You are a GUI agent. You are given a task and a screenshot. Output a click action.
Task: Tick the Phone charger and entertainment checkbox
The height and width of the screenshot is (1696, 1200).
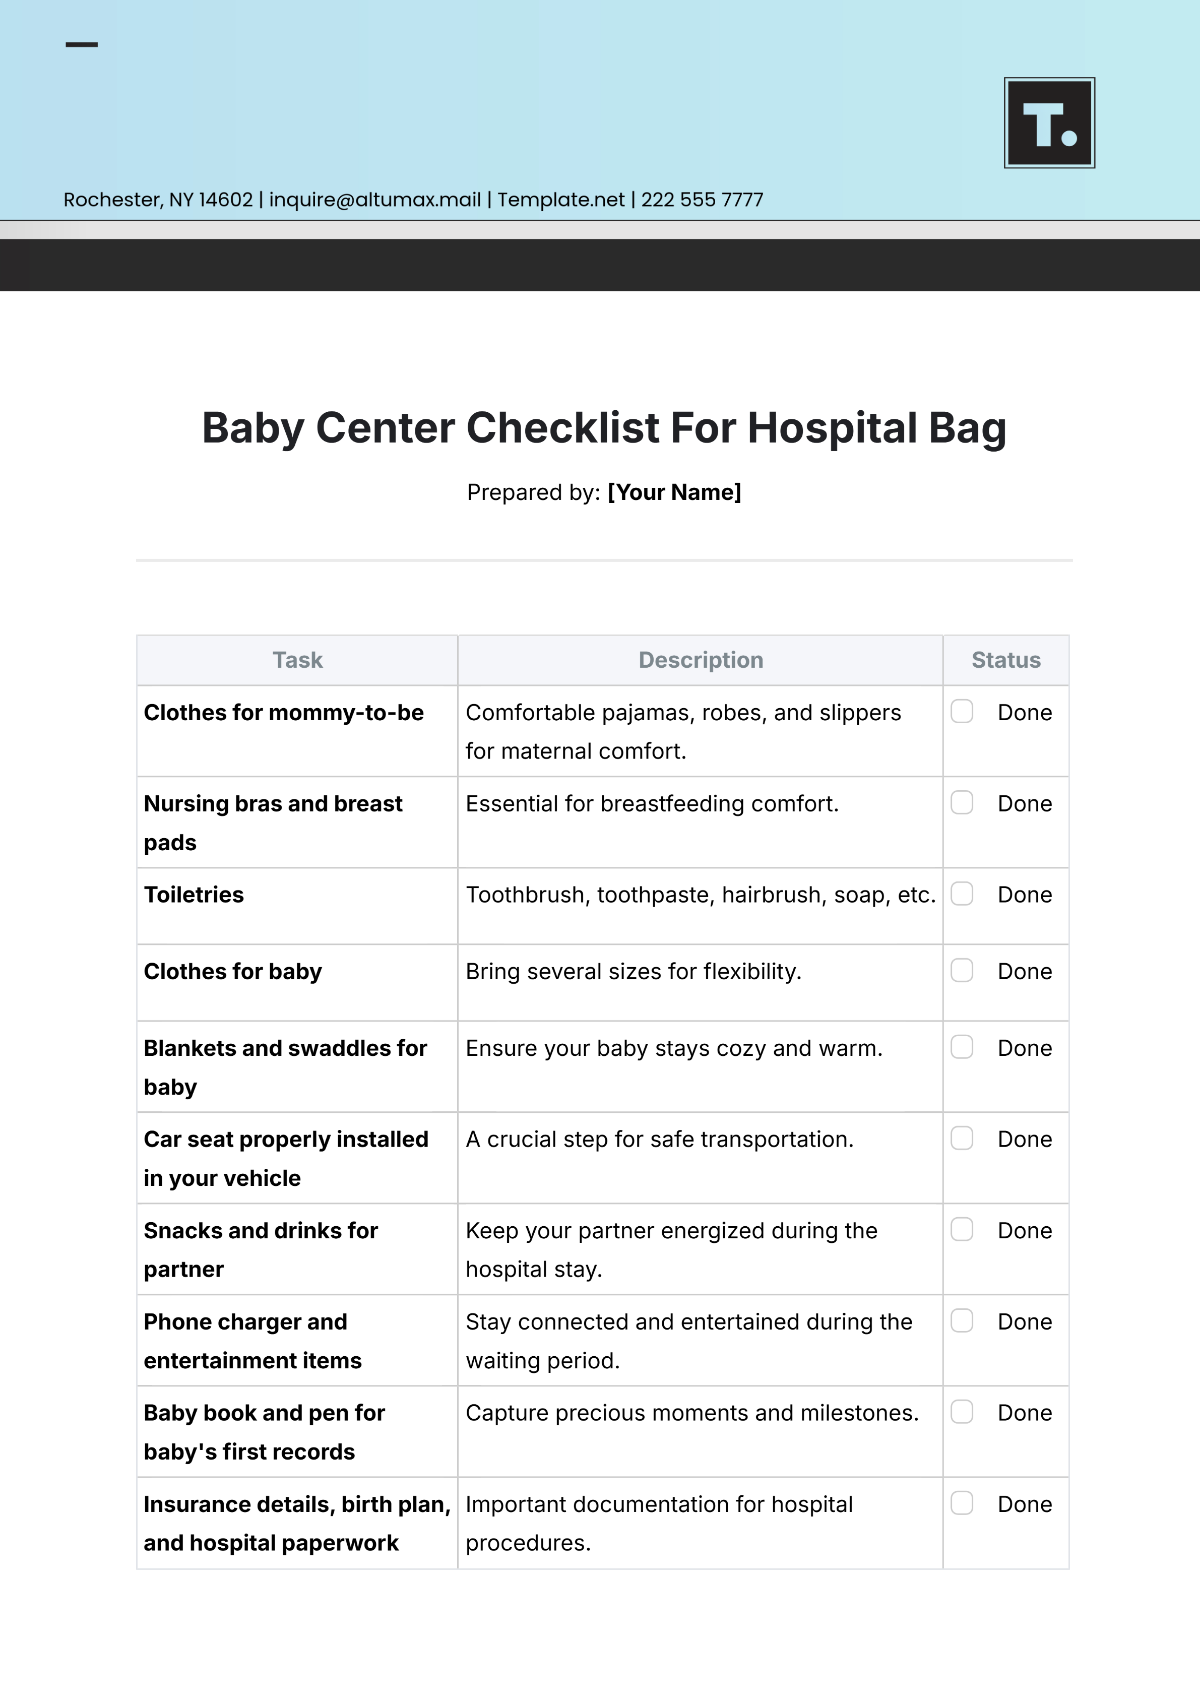pos(962,1320)
